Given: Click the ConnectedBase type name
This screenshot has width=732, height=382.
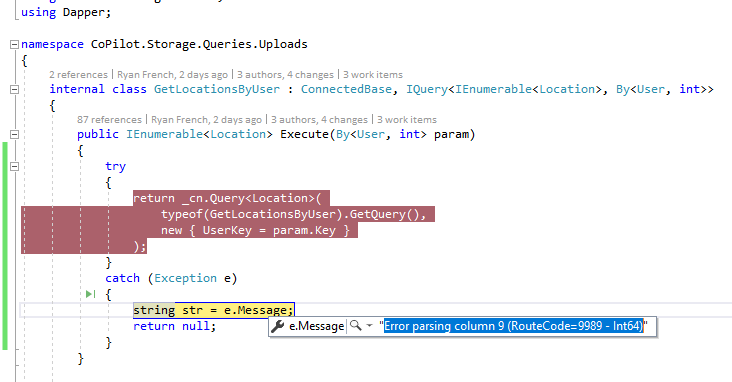Looking at the screenshot, I should [x=346, y=89].
